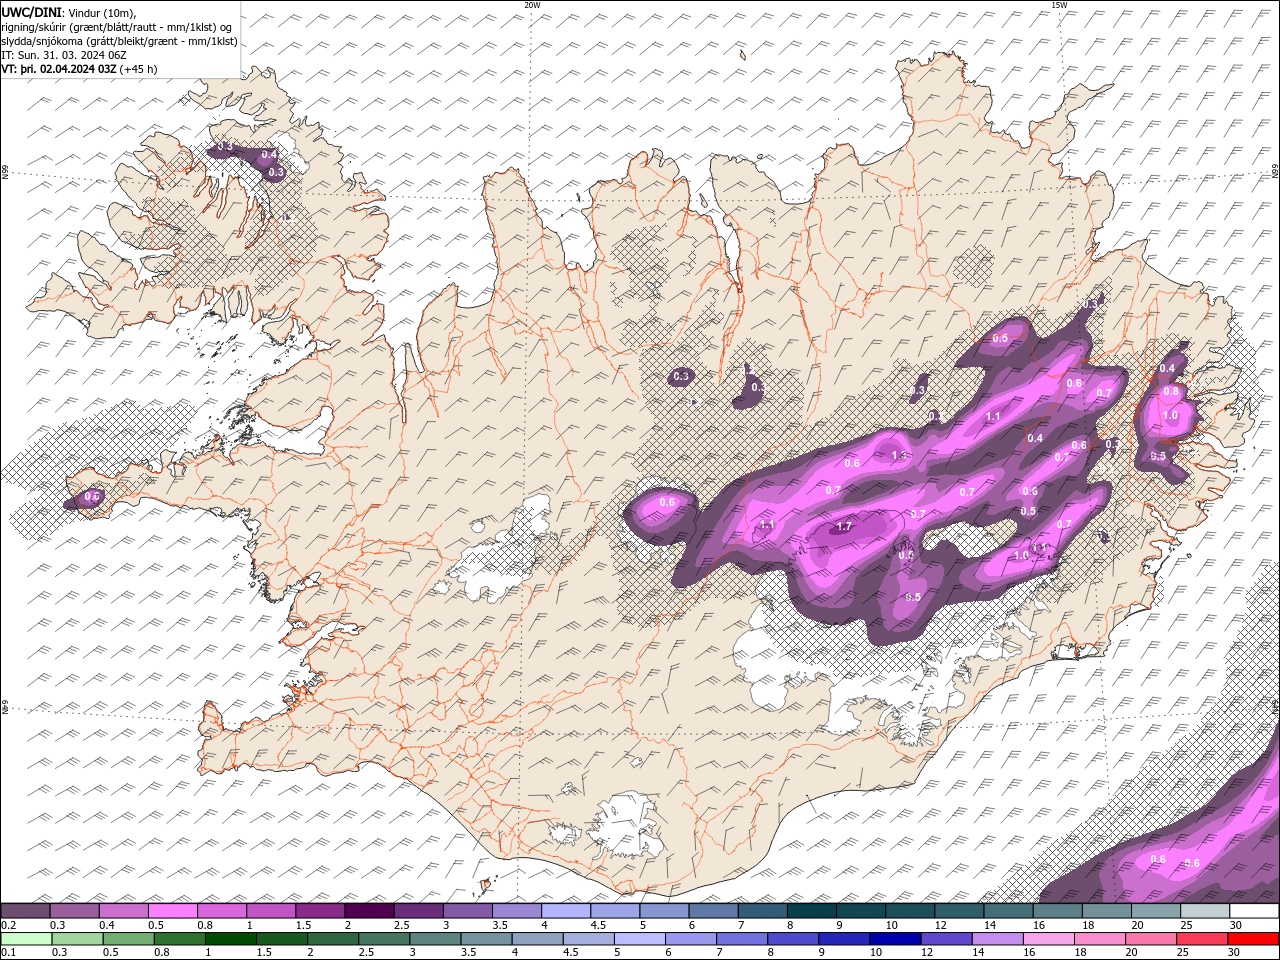Click the dark mauve 0.2–0.3 snow legend swatch
This screenshot has height=960, width=1280.
[x=26, y=911]
